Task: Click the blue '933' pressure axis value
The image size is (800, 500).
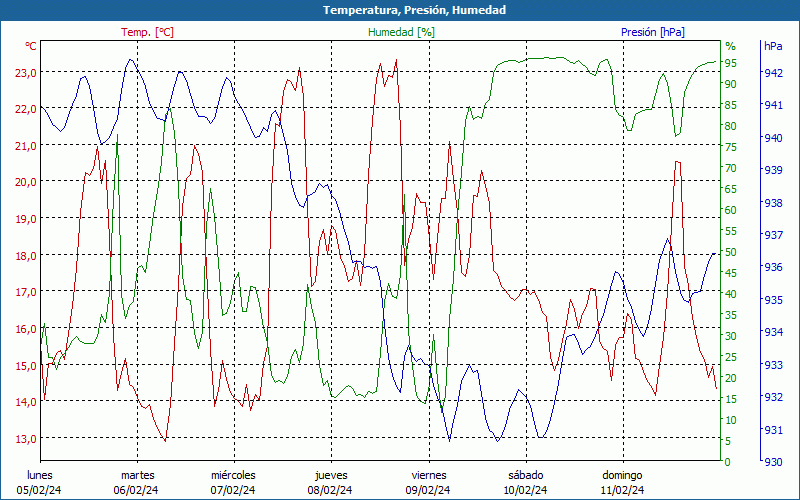Action: click(773, 365)
